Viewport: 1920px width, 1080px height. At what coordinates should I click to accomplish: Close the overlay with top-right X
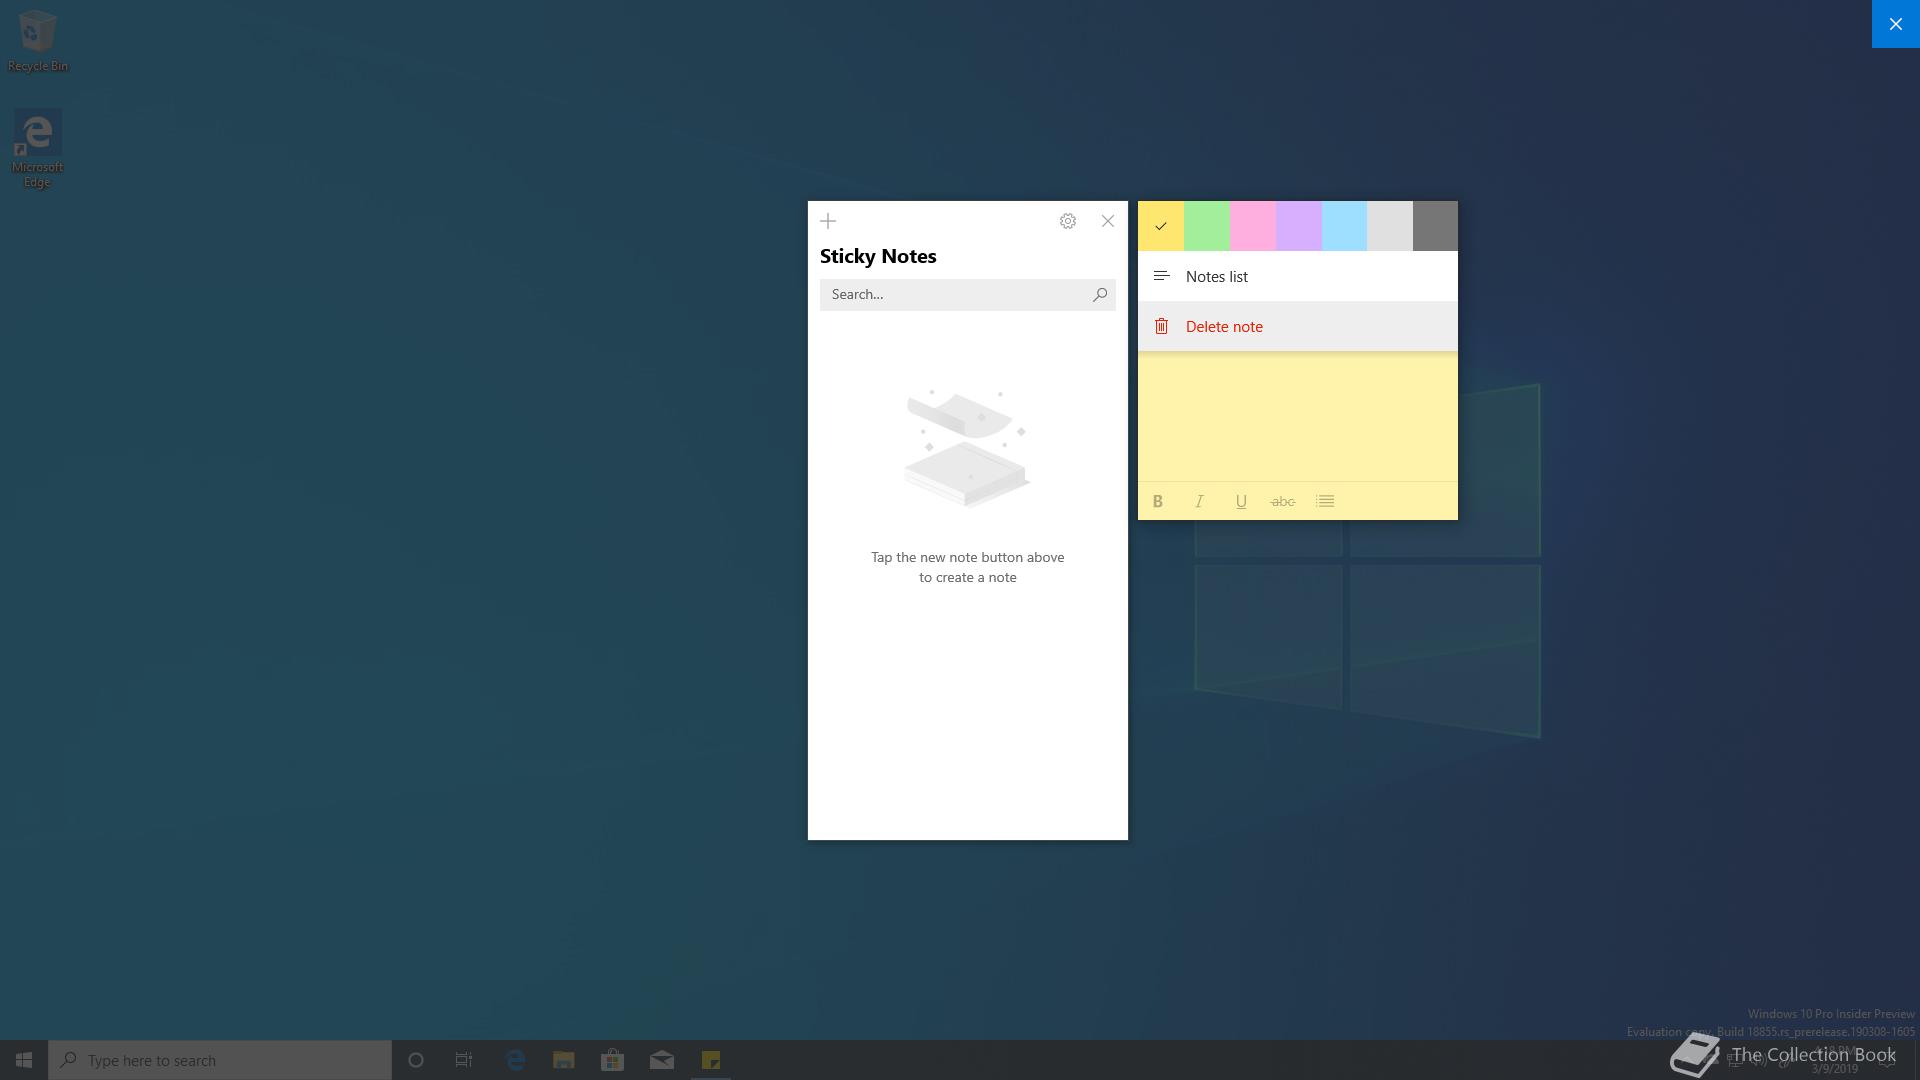(1895, 24)
